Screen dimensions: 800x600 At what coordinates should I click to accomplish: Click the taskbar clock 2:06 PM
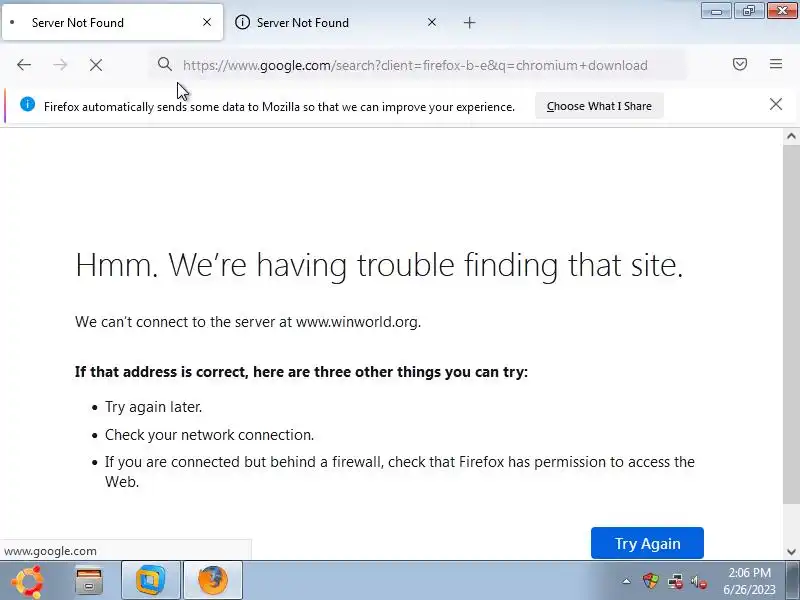point(749,572)
